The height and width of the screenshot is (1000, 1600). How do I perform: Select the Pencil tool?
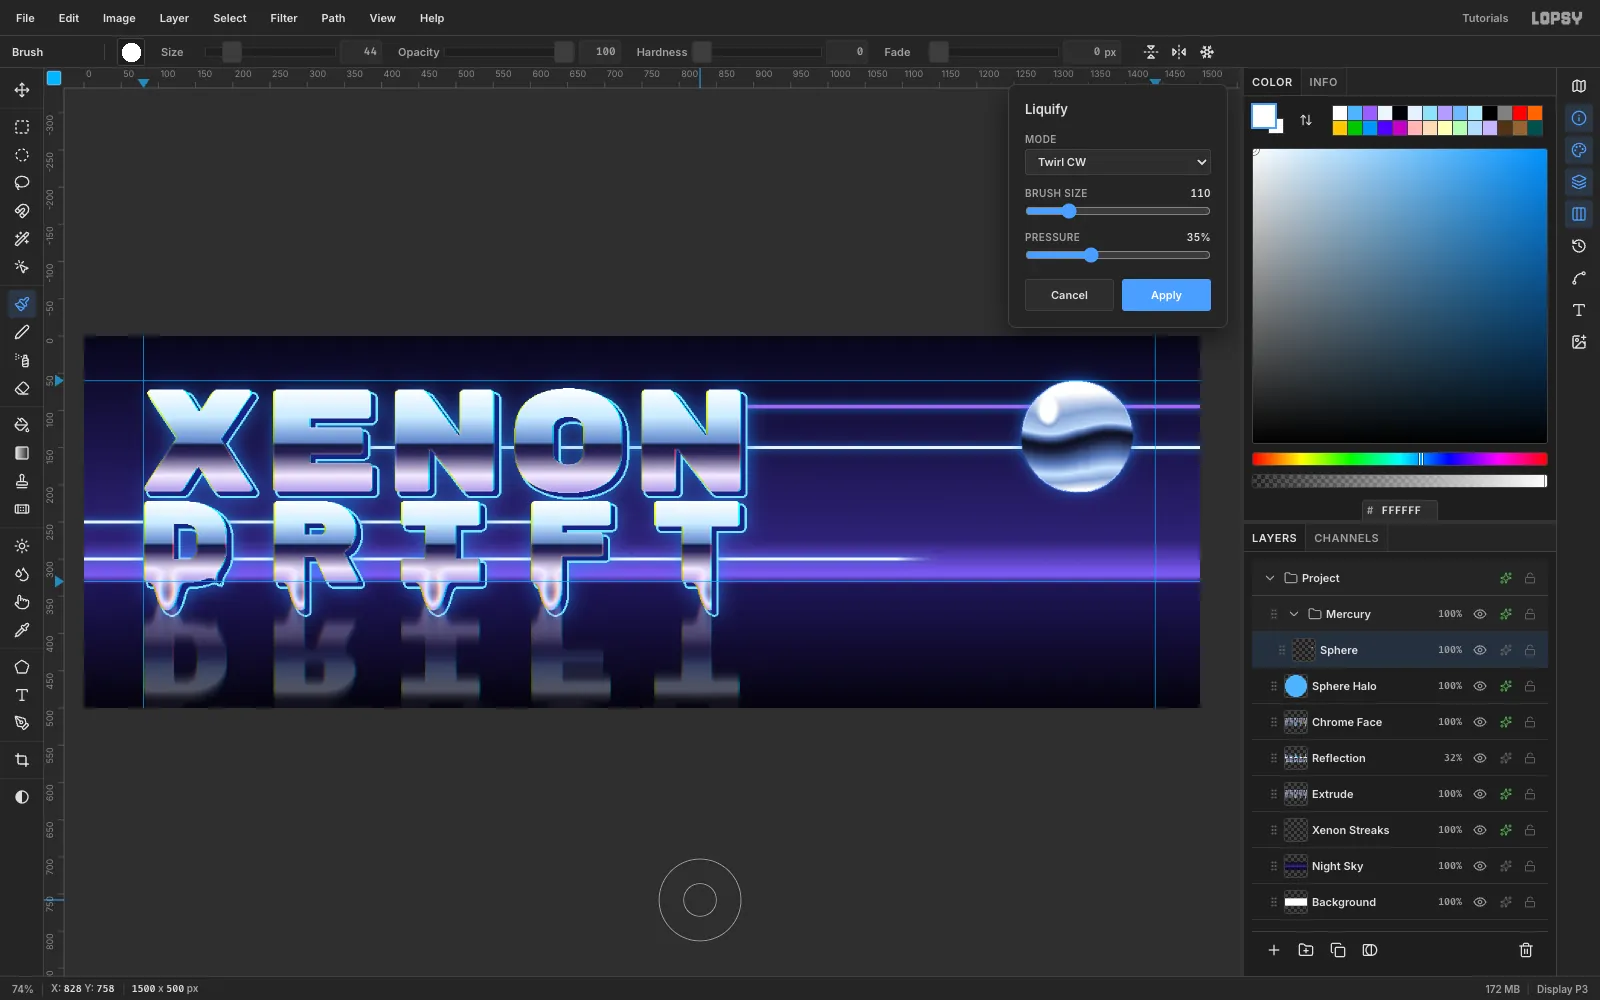[x=22, y=332]
